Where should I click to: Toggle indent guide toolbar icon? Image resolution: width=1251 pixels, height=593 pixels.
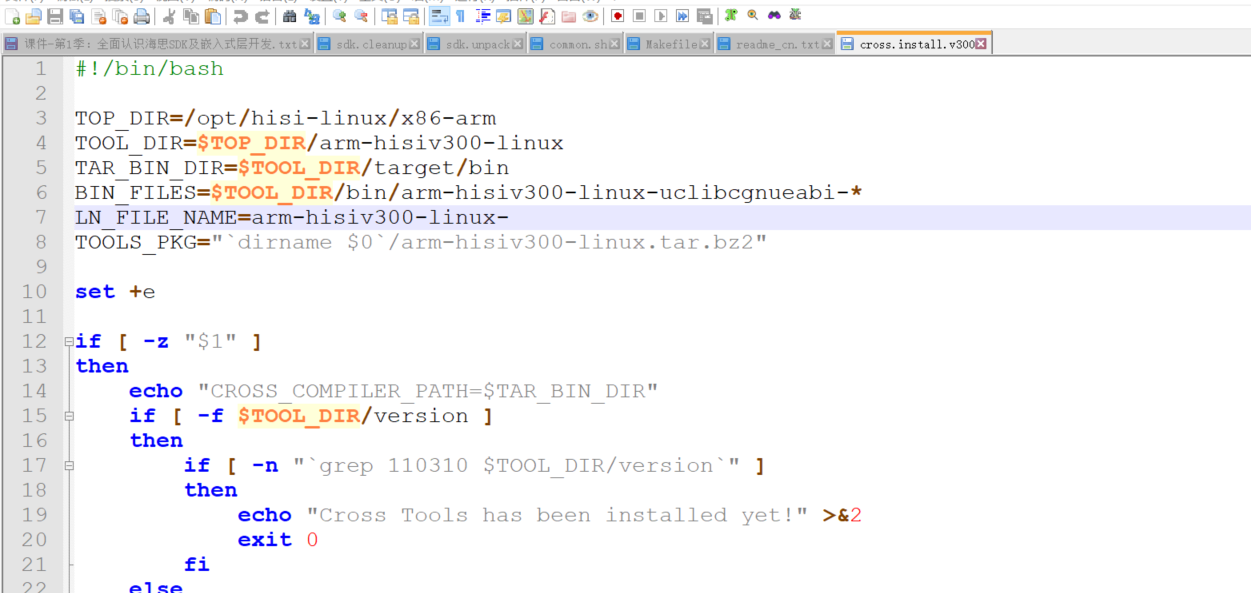pyautogui.click(x=484, y=16)
